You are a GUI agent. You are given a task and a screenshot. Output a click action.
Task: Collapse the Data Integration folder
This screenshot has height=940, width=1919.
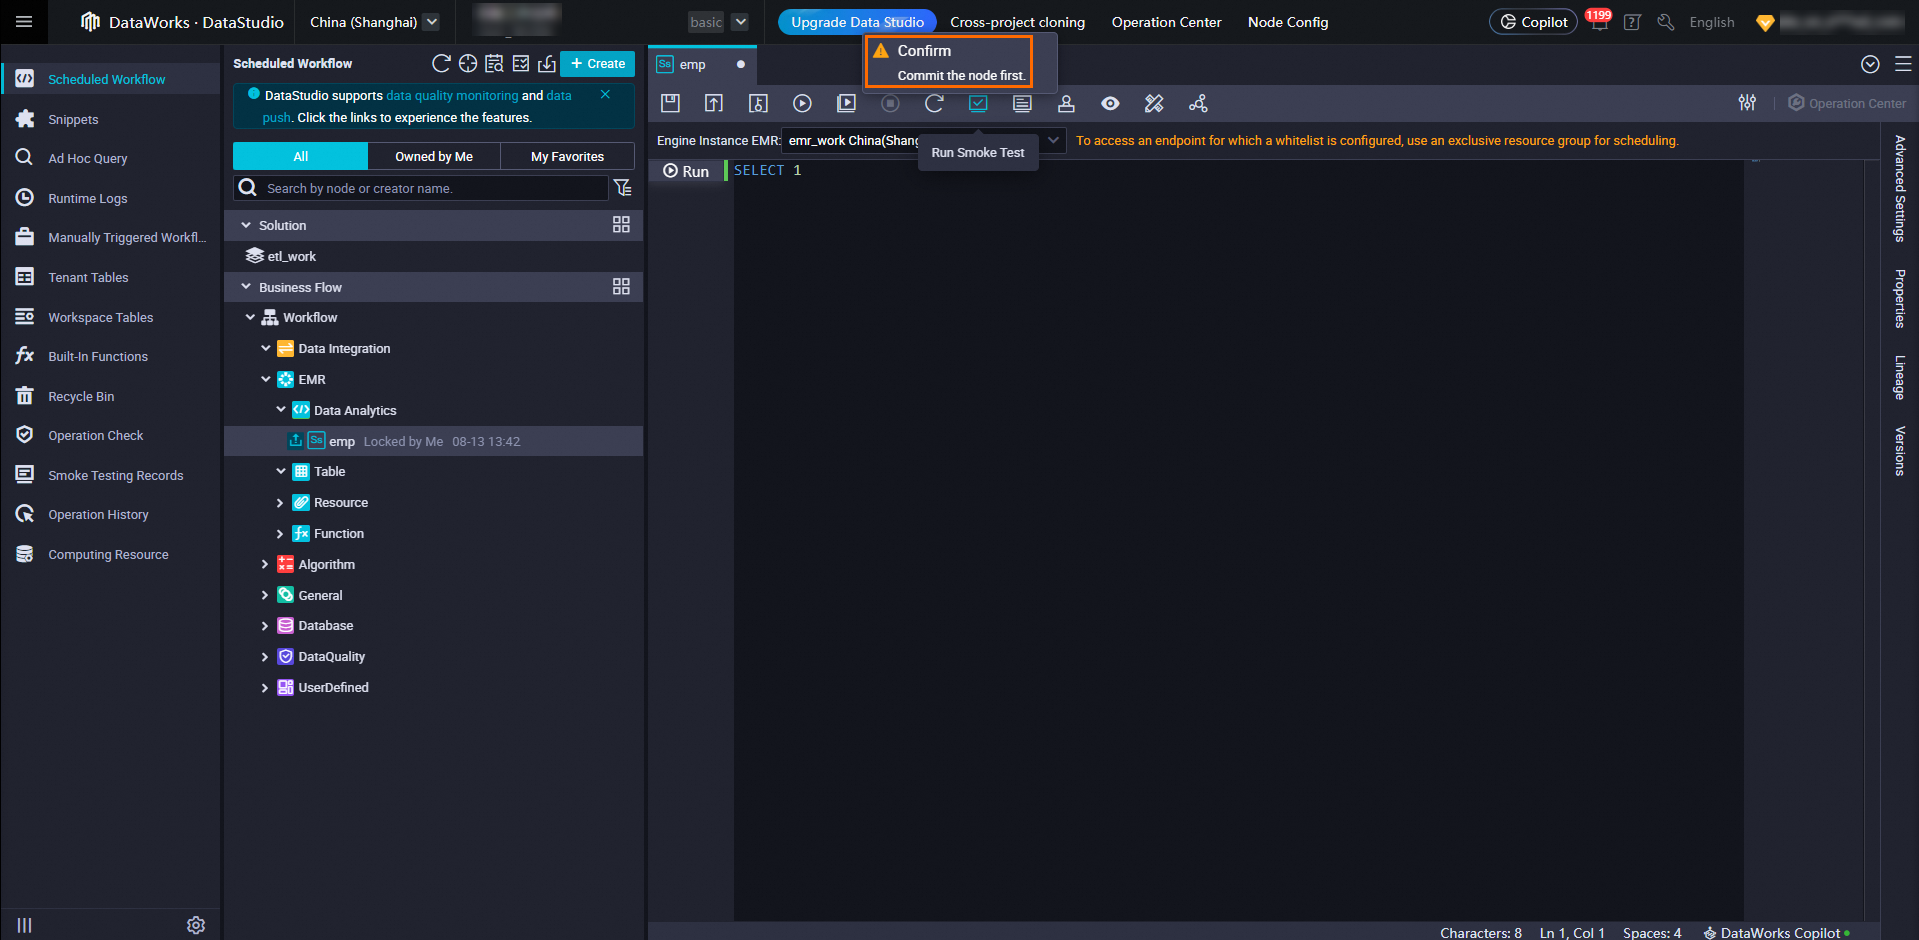(265, 349)
